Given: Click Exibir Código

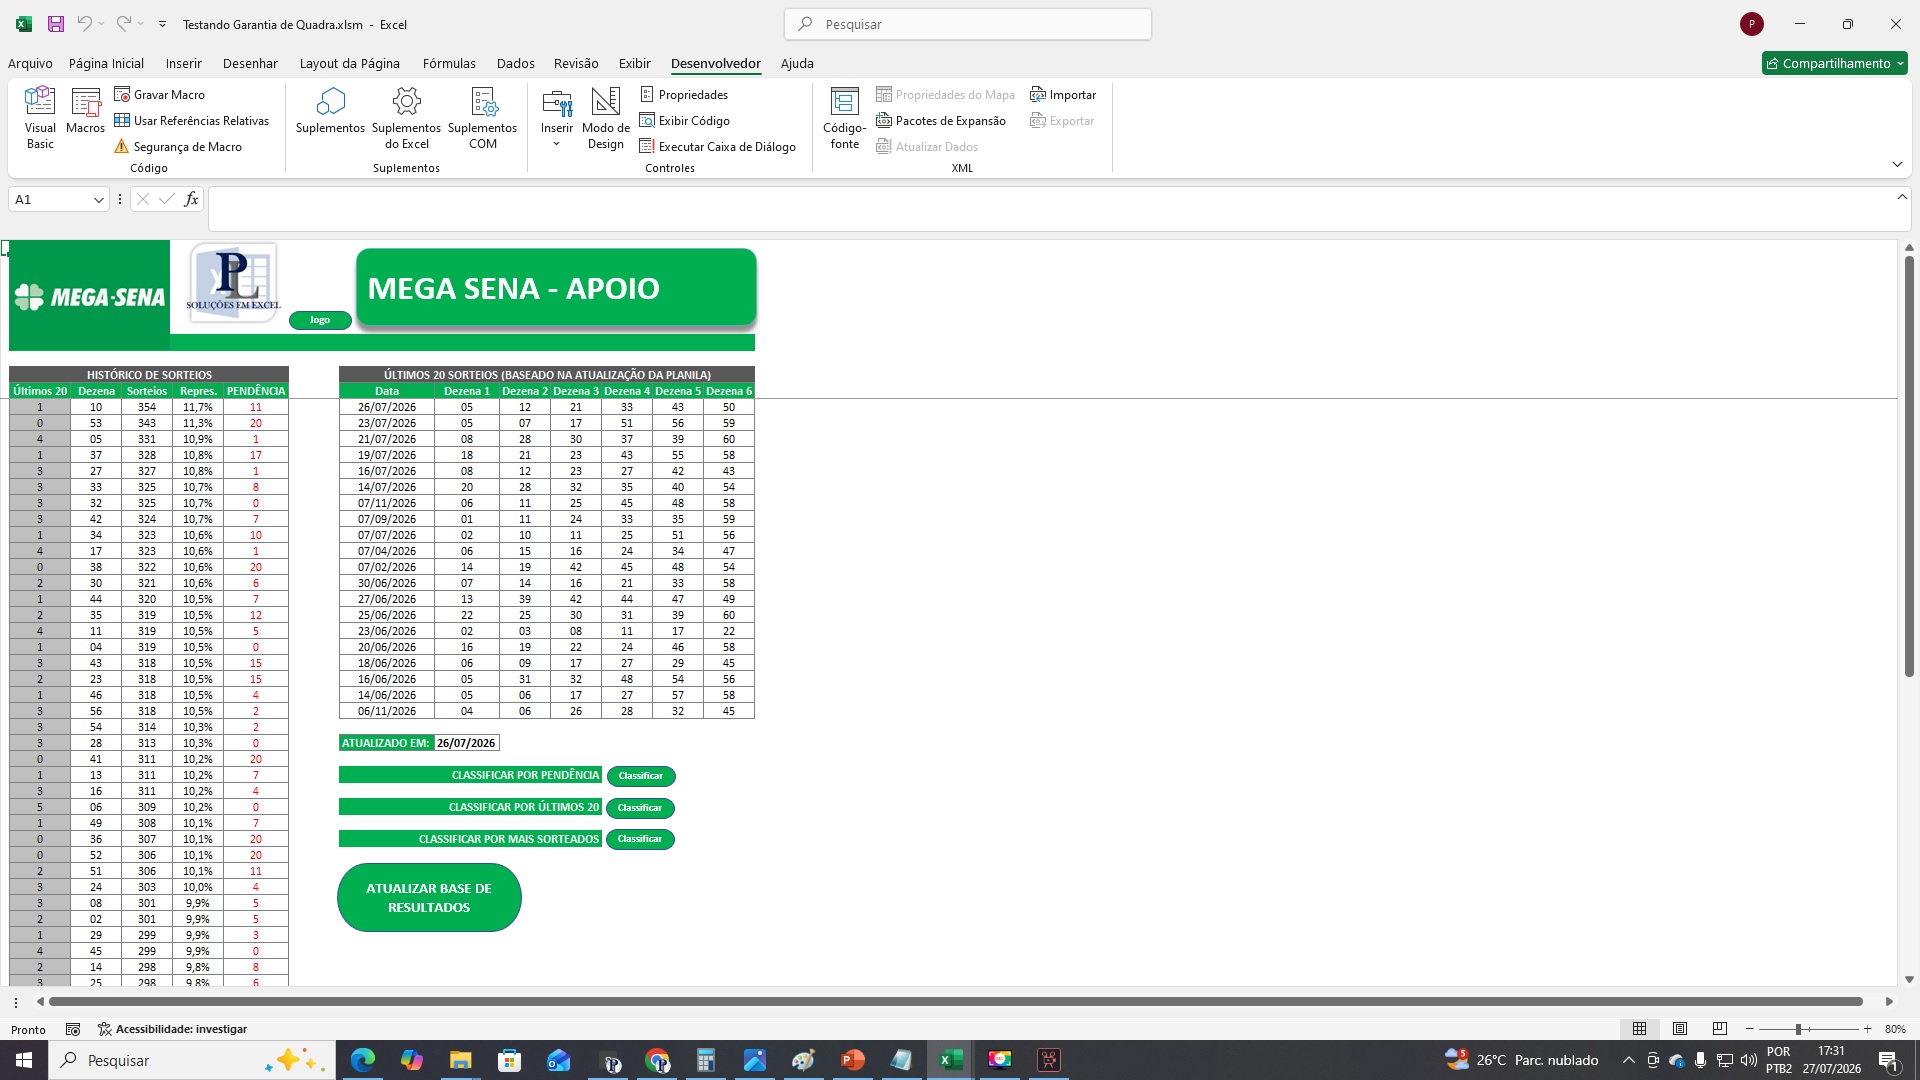Looking at the screenshot, I should tap(685, 120).
